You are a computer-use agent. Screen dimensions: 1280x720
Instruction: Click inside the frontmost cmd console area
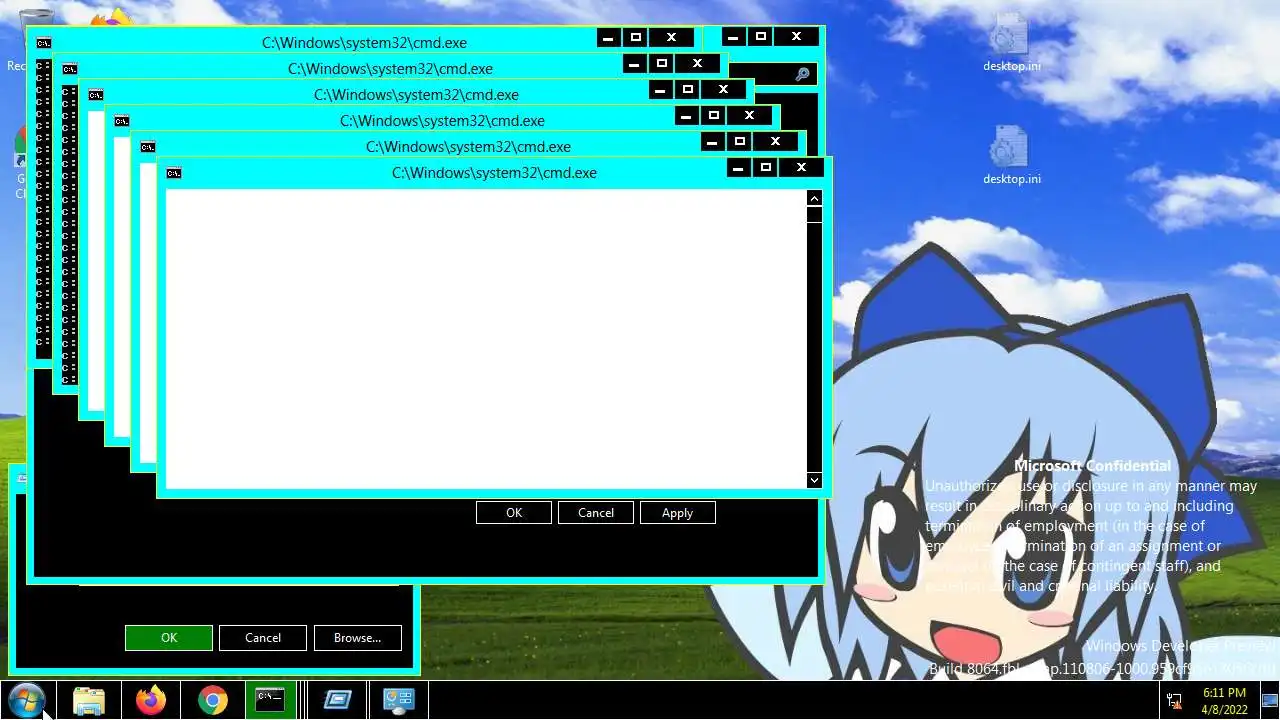pyautogui.click(x=485, y=338)
